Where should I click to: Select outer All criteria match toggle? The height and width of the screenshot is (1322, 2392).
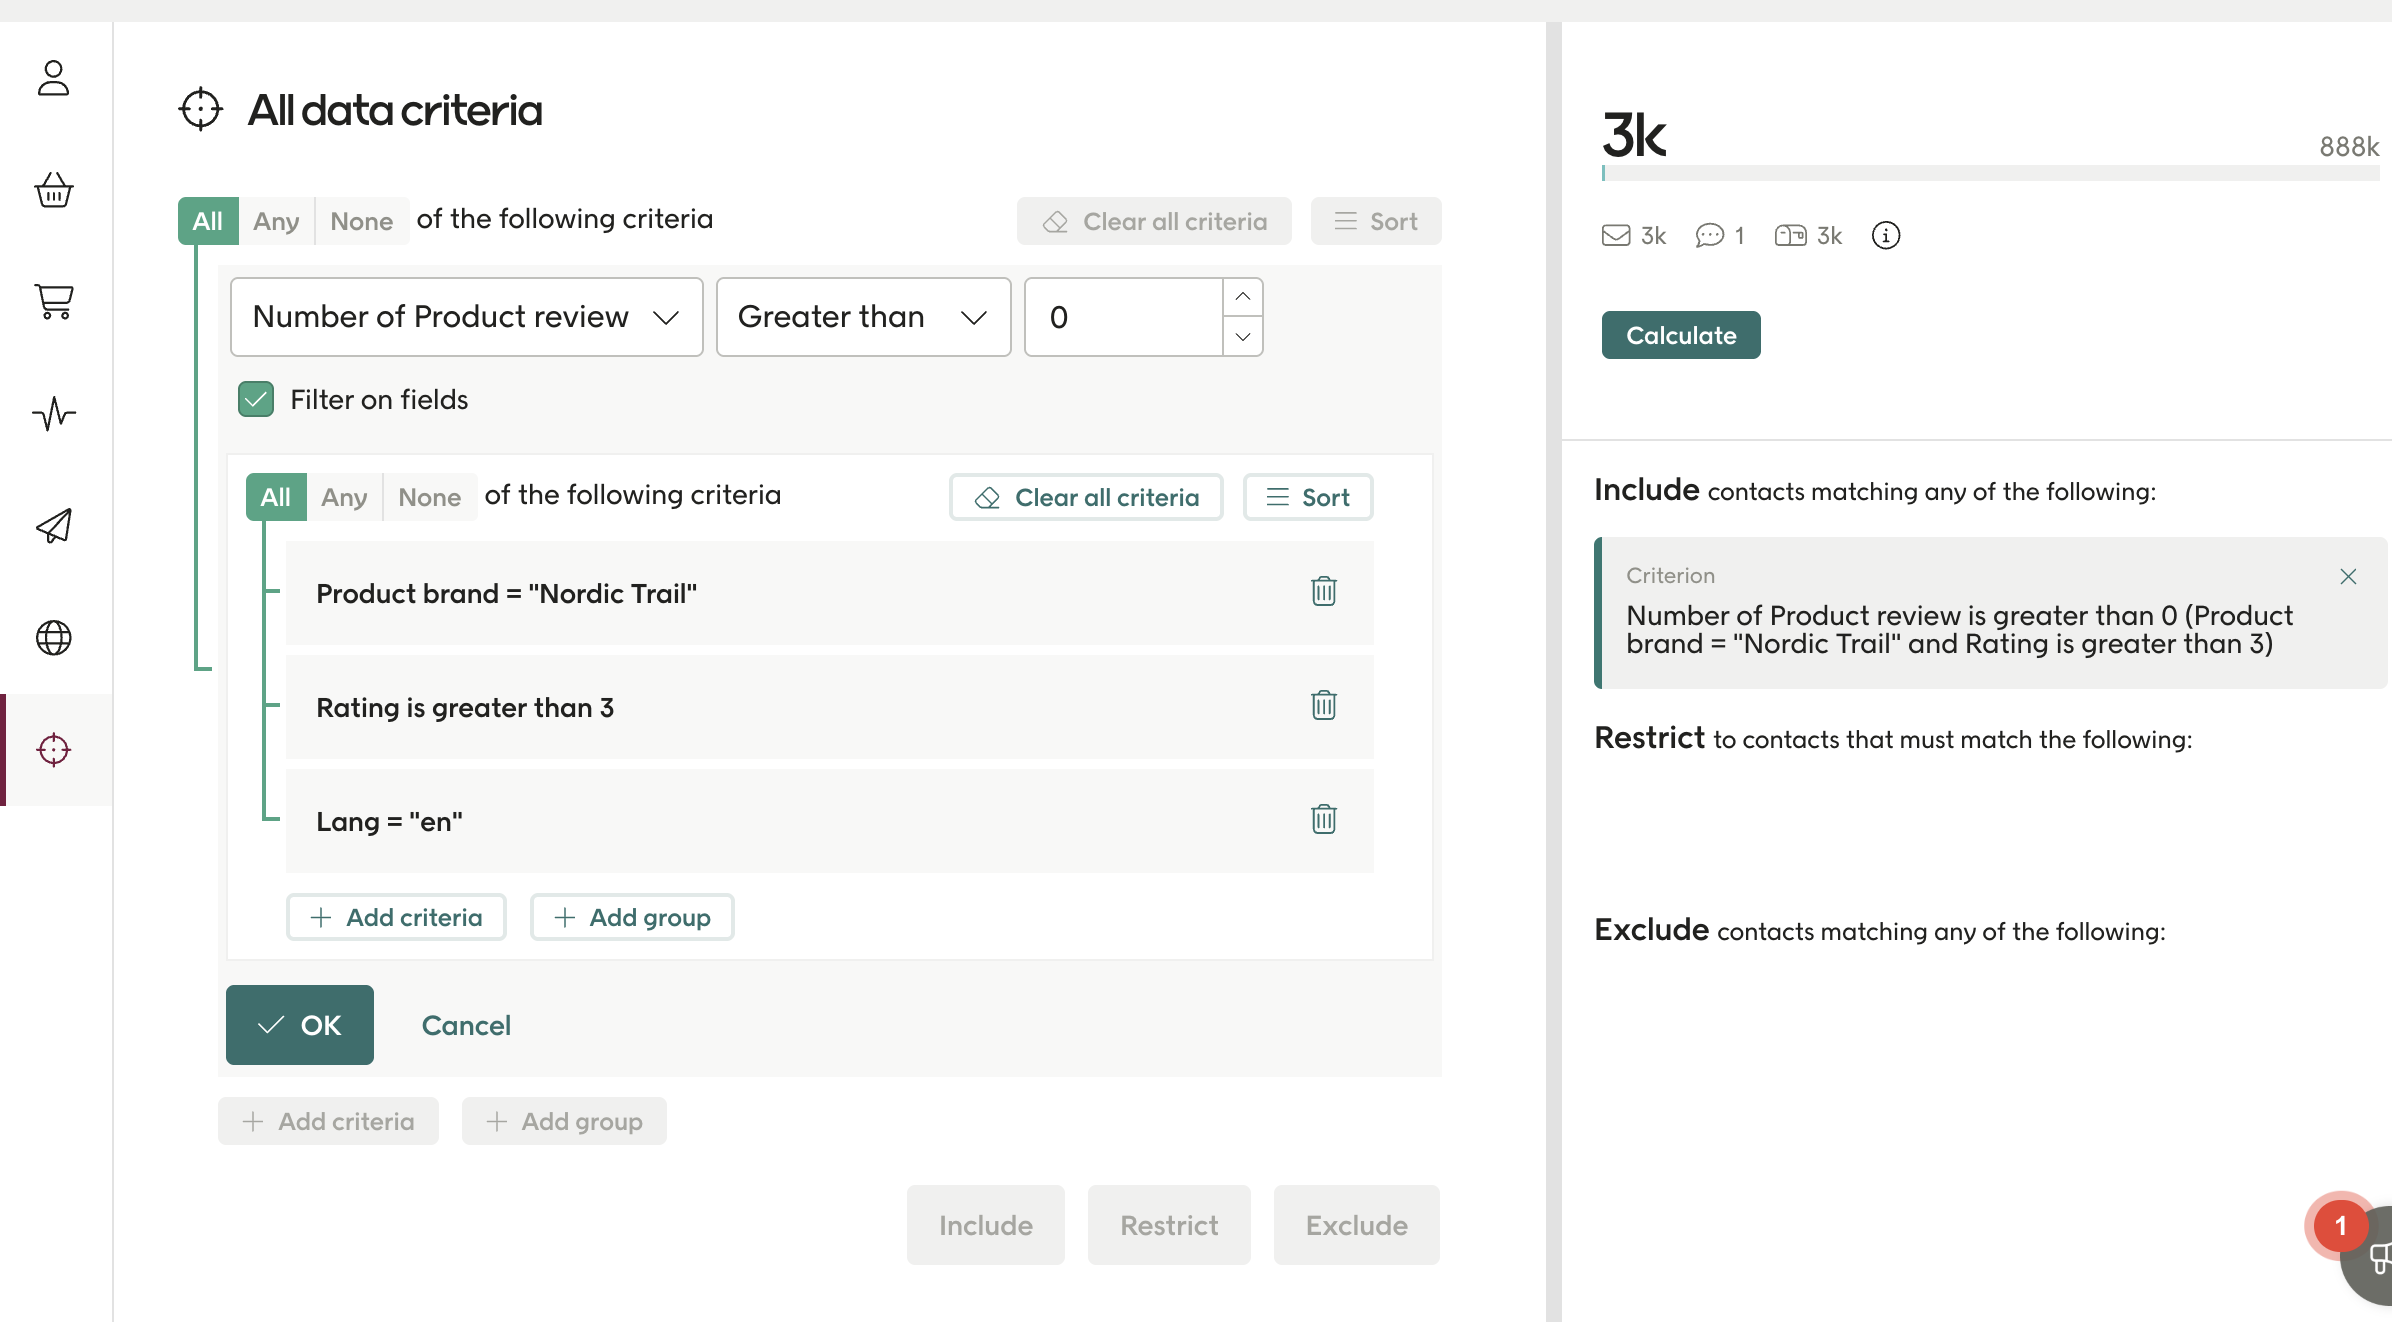(x=208, y=221)
